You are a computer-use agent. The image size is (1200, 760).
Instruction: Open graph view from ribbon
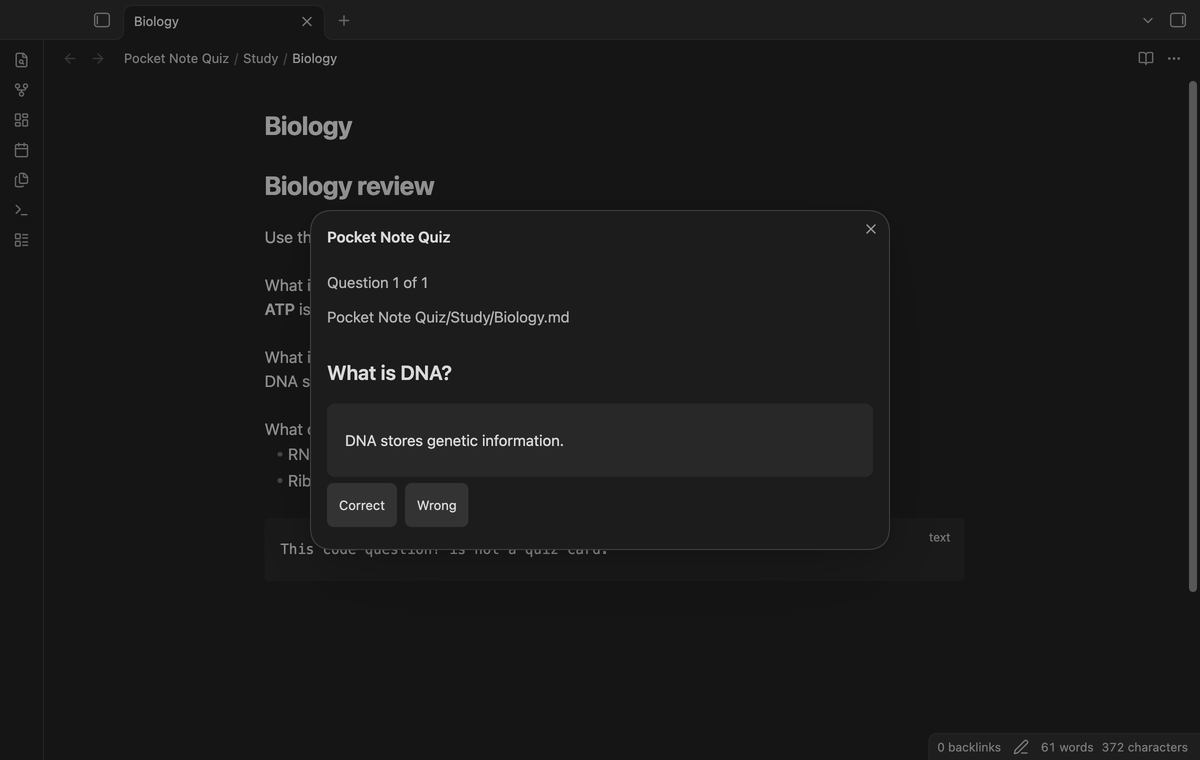(21, 90)
